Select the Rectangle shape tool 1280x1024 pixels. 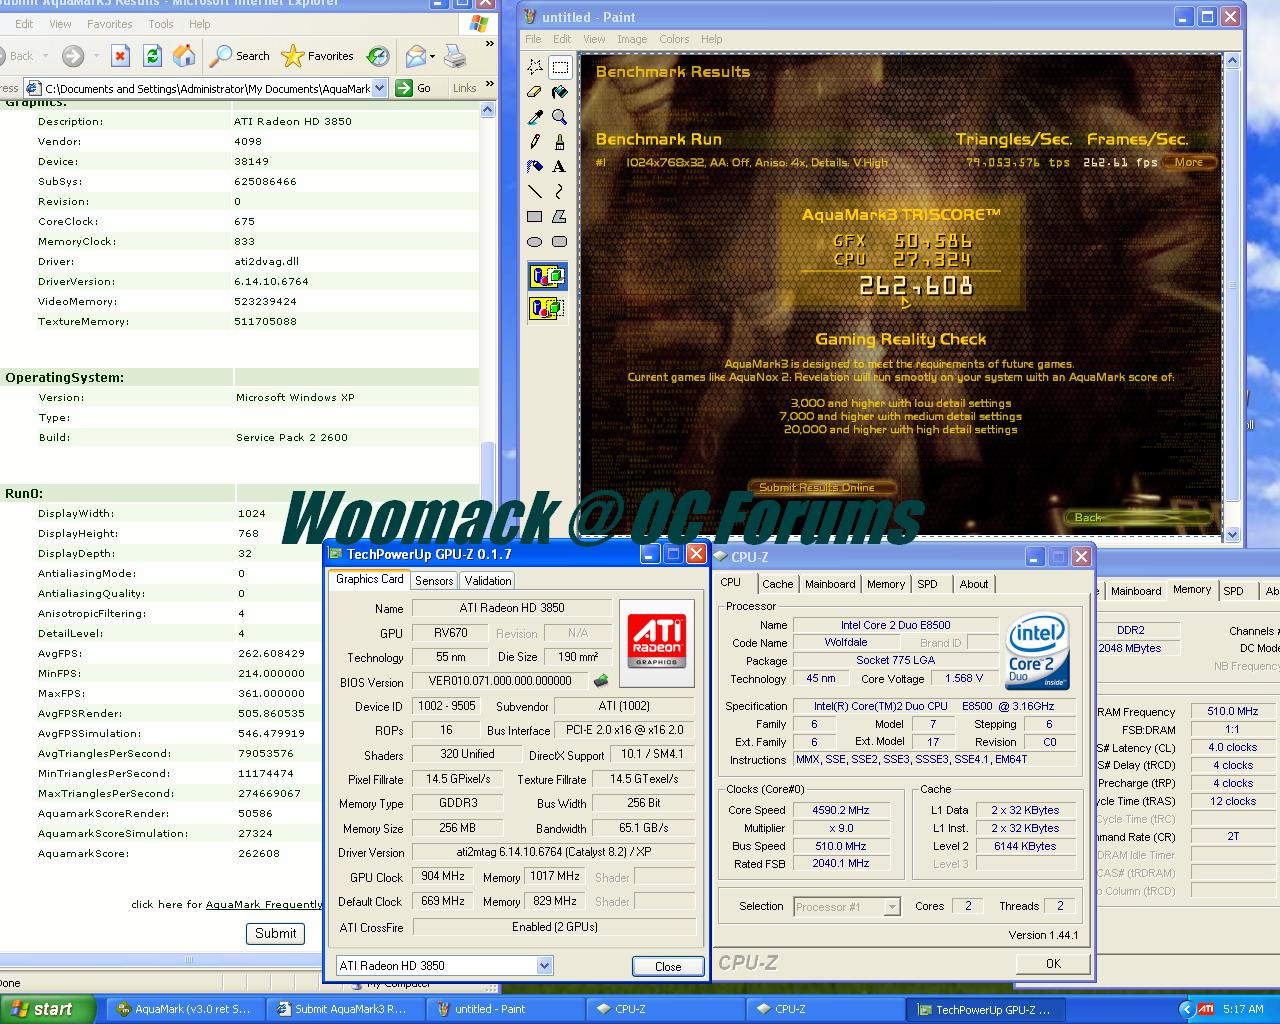[x=535, y=216]
